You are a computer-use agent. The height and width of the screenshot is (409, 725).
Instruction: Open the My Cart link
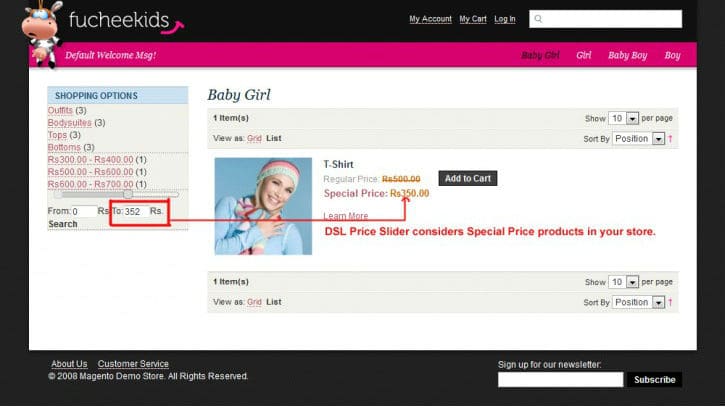(473, 19)
